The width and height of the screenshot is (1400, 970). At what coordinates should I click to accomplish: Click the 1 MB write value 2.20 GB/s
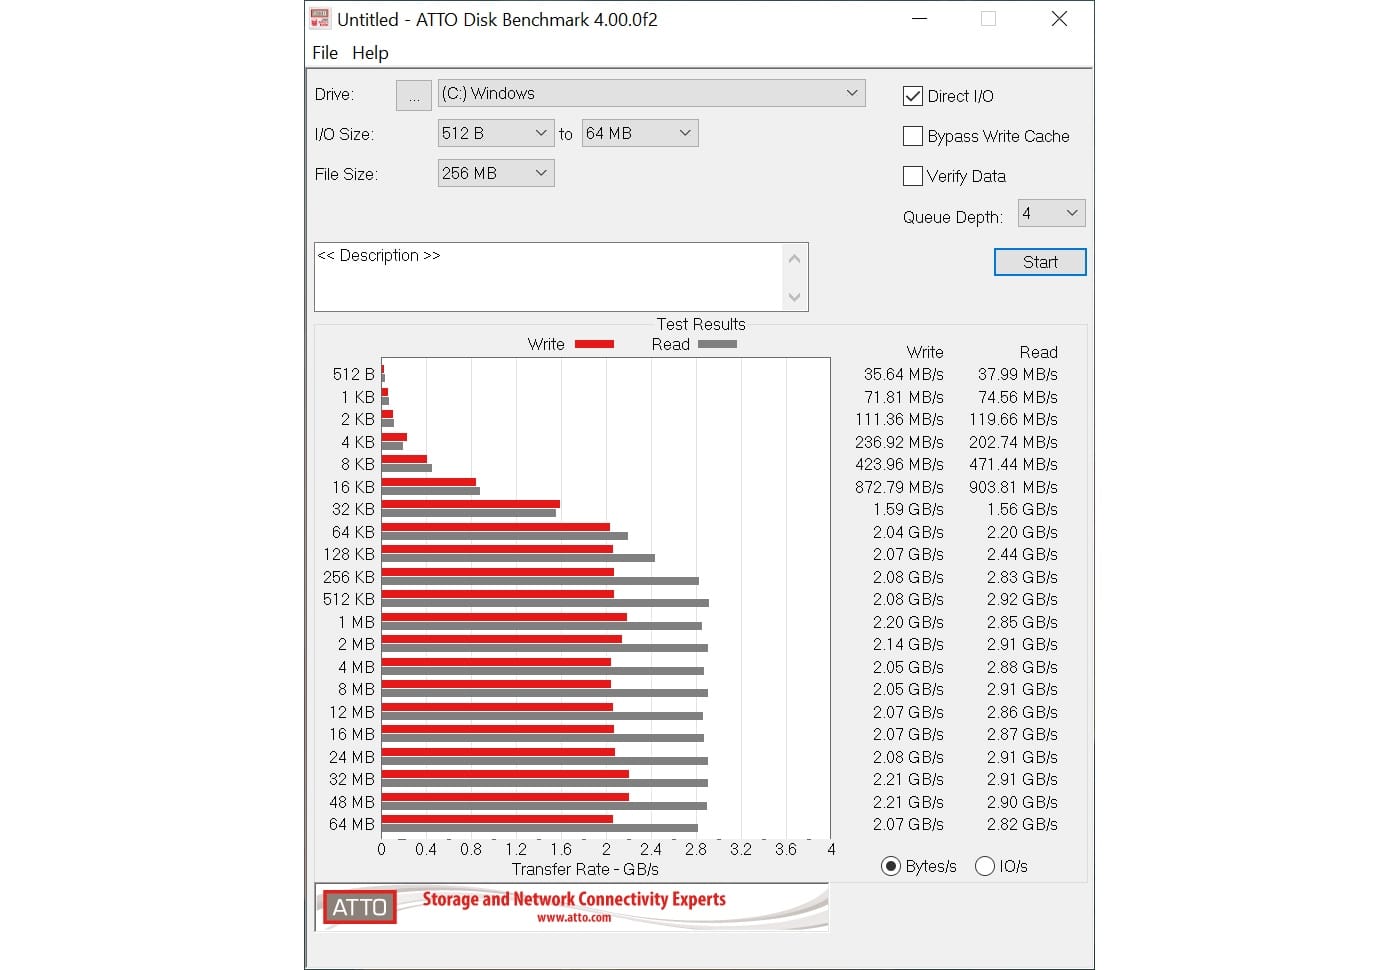(908, 622)
